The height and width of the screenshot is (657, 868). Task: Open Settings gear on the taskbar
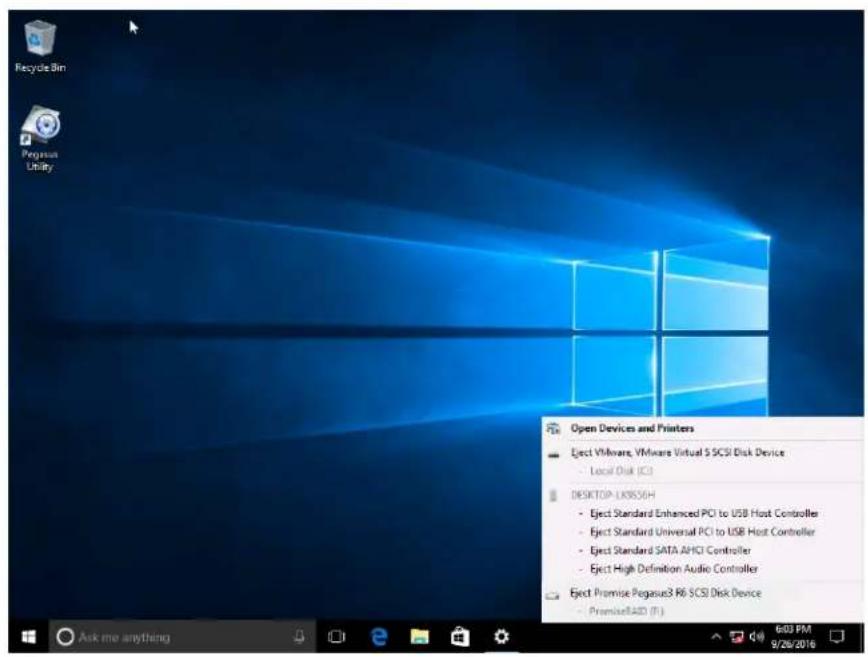[501, 637]
